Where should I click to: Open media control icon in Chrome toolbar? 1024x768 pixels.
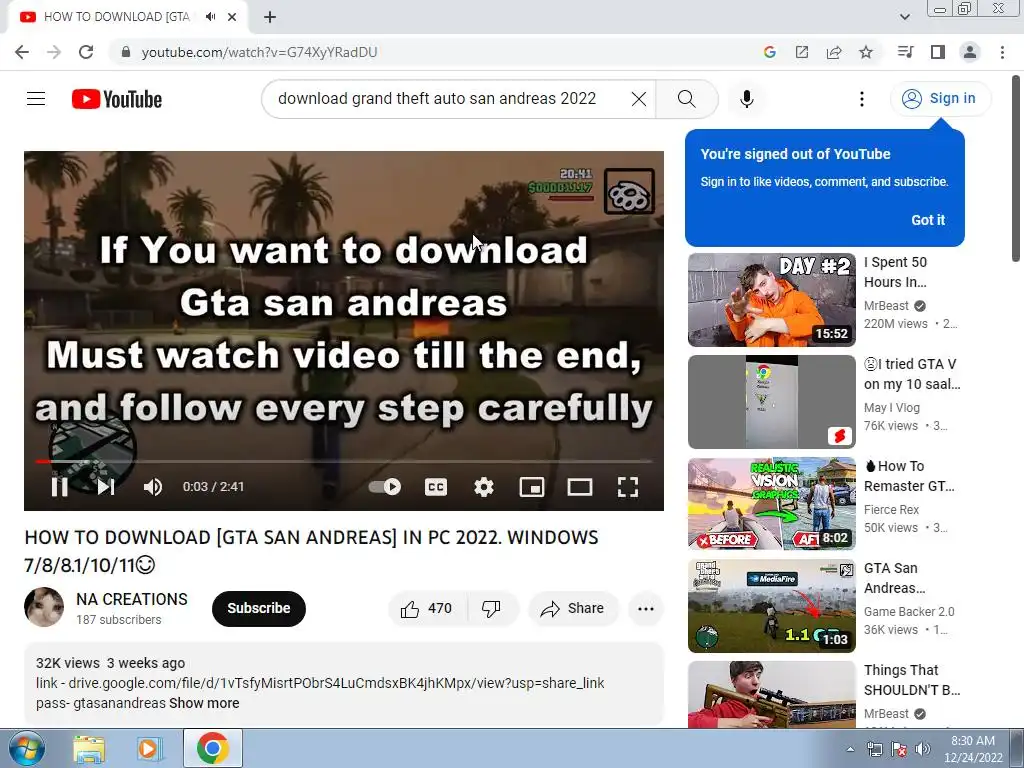point(905,52)
